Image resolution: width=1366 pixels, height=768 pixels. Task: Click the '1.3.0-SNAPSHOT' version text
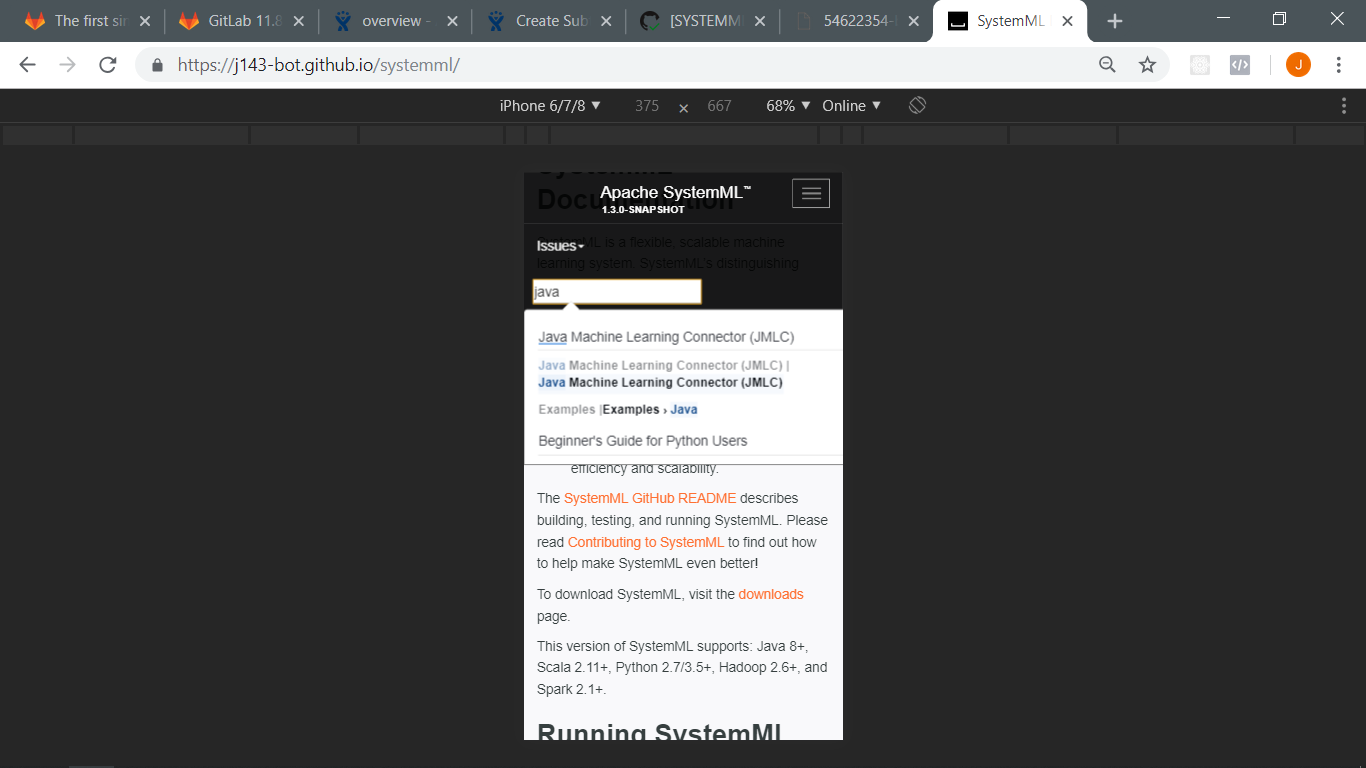point(643,210)
